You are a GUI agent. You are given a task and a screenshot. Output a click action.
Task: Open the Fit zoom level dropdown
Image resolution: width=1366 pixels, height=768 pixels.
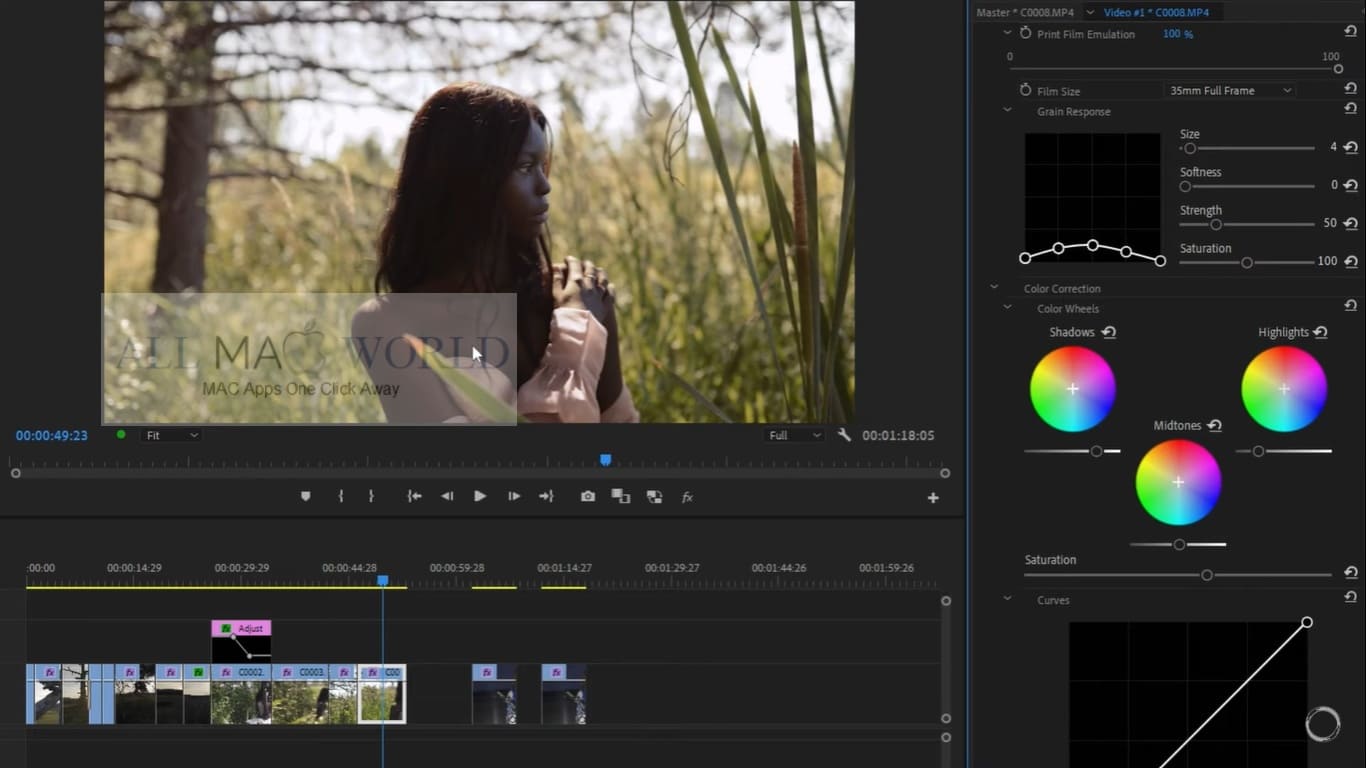171,435
